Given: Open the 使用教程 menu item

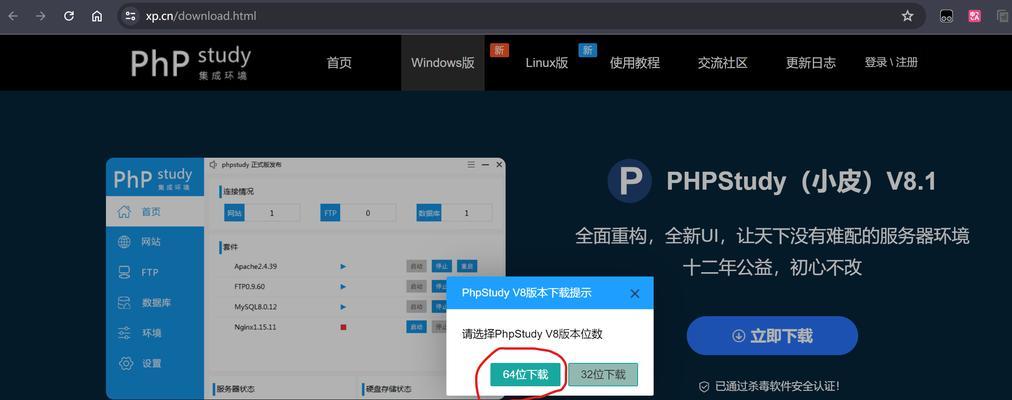Looking at the screenshot, I should coord(635,63).
